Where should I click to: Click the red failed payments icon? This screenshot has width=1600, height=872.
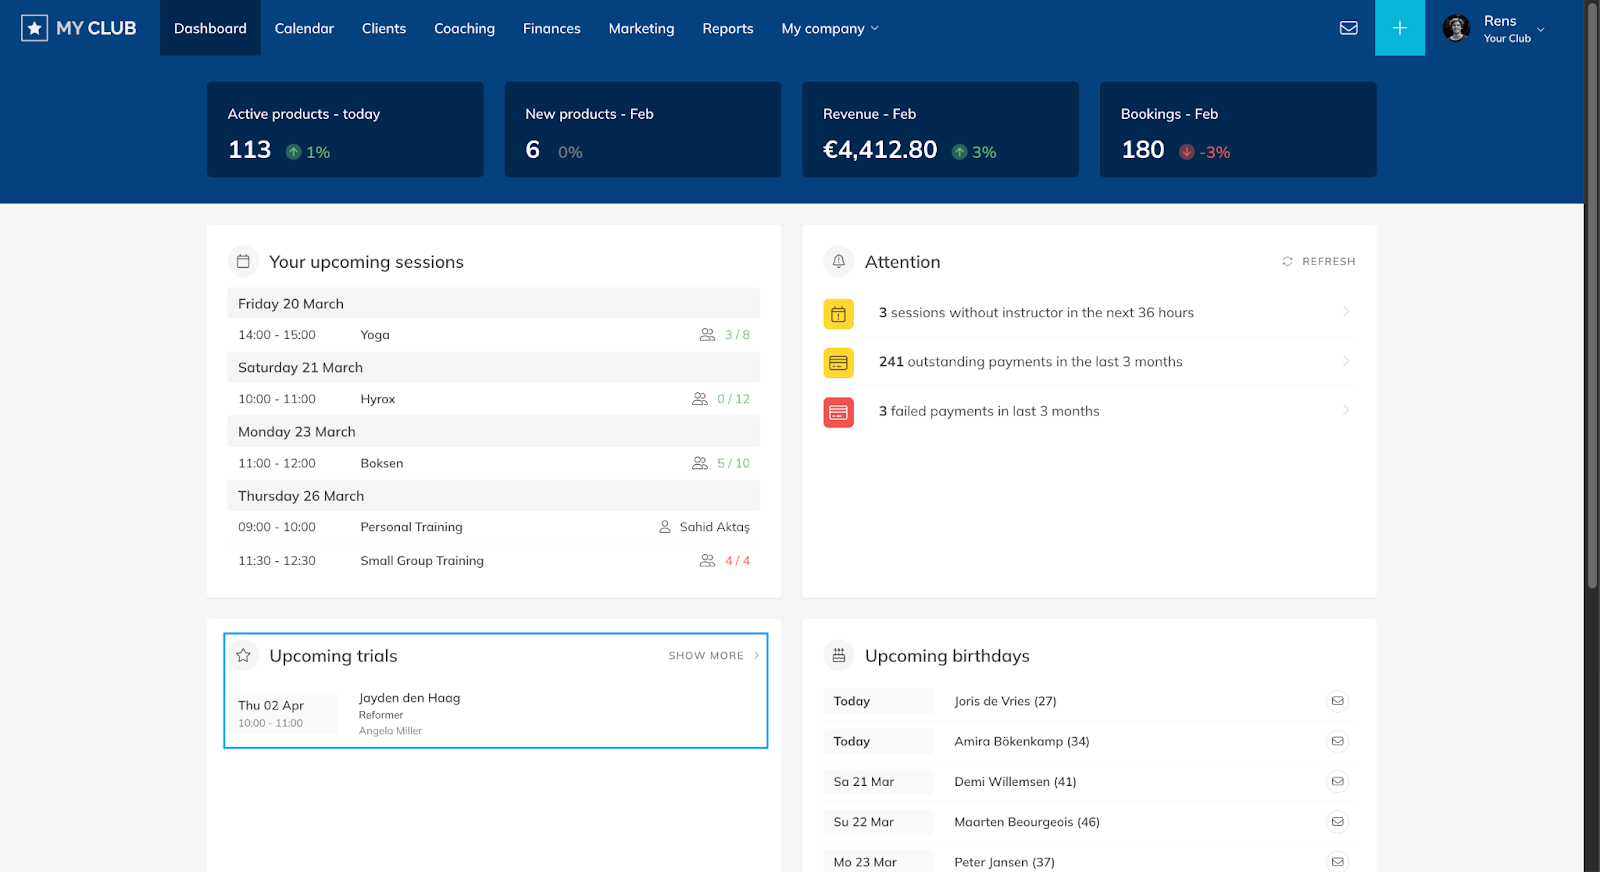coord(838,412)
